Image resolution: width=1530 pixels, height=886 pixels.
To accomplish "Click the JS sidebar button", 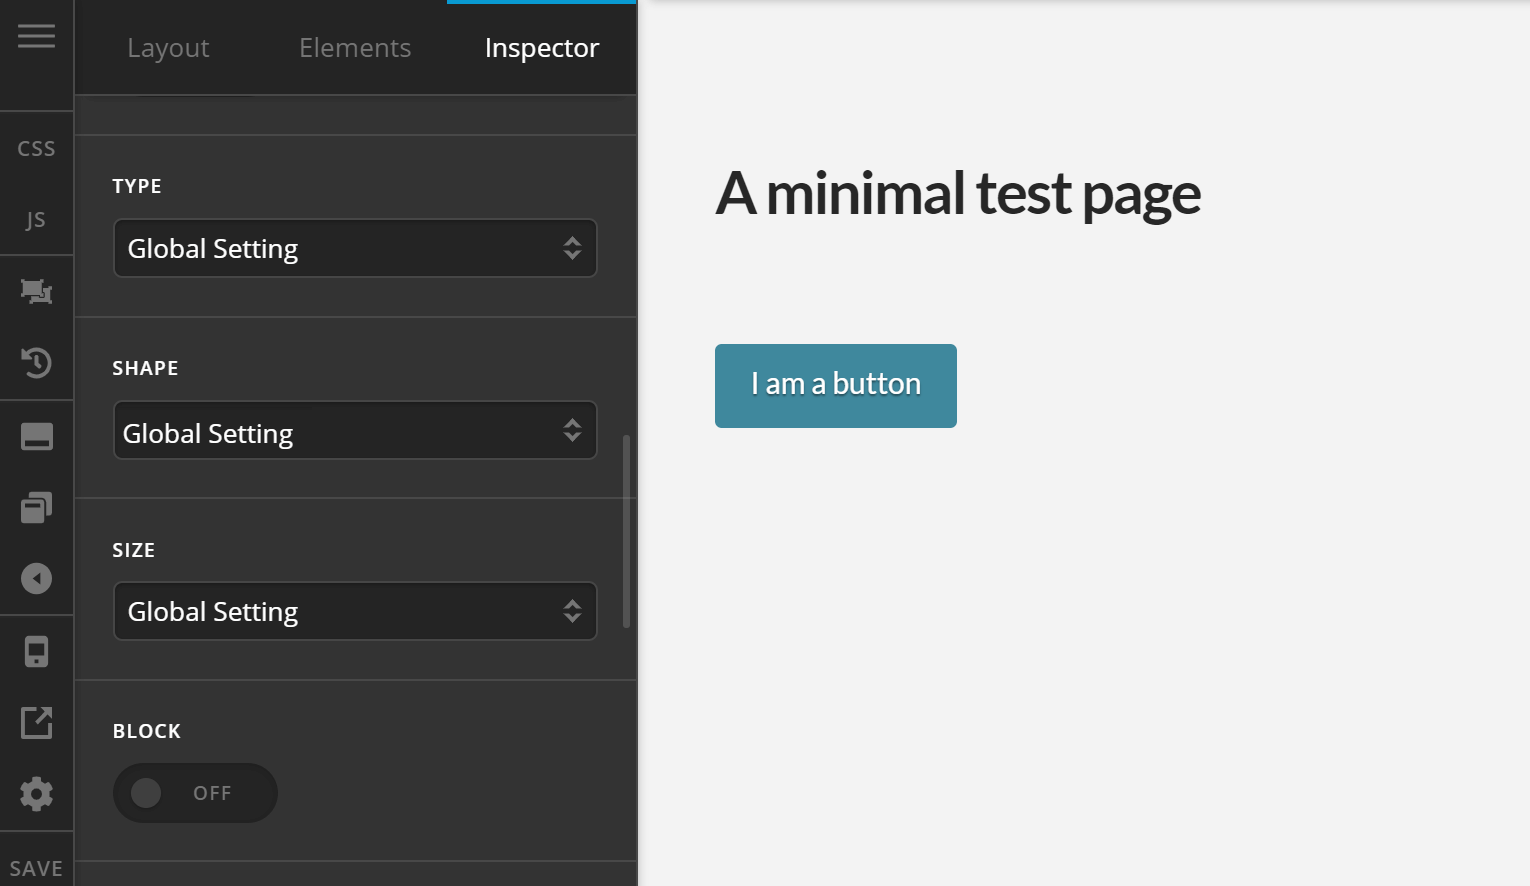I will click(x=36, y=219).
